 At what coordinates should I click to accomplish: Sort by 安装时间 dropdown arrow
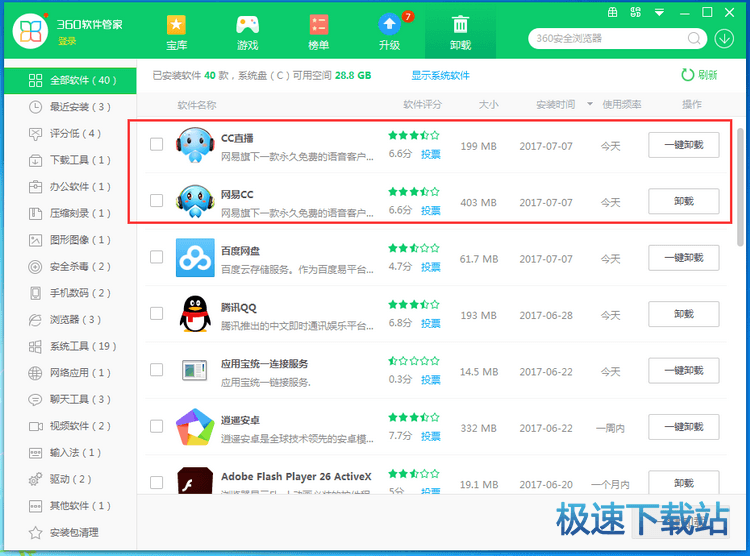pos(590,104)
